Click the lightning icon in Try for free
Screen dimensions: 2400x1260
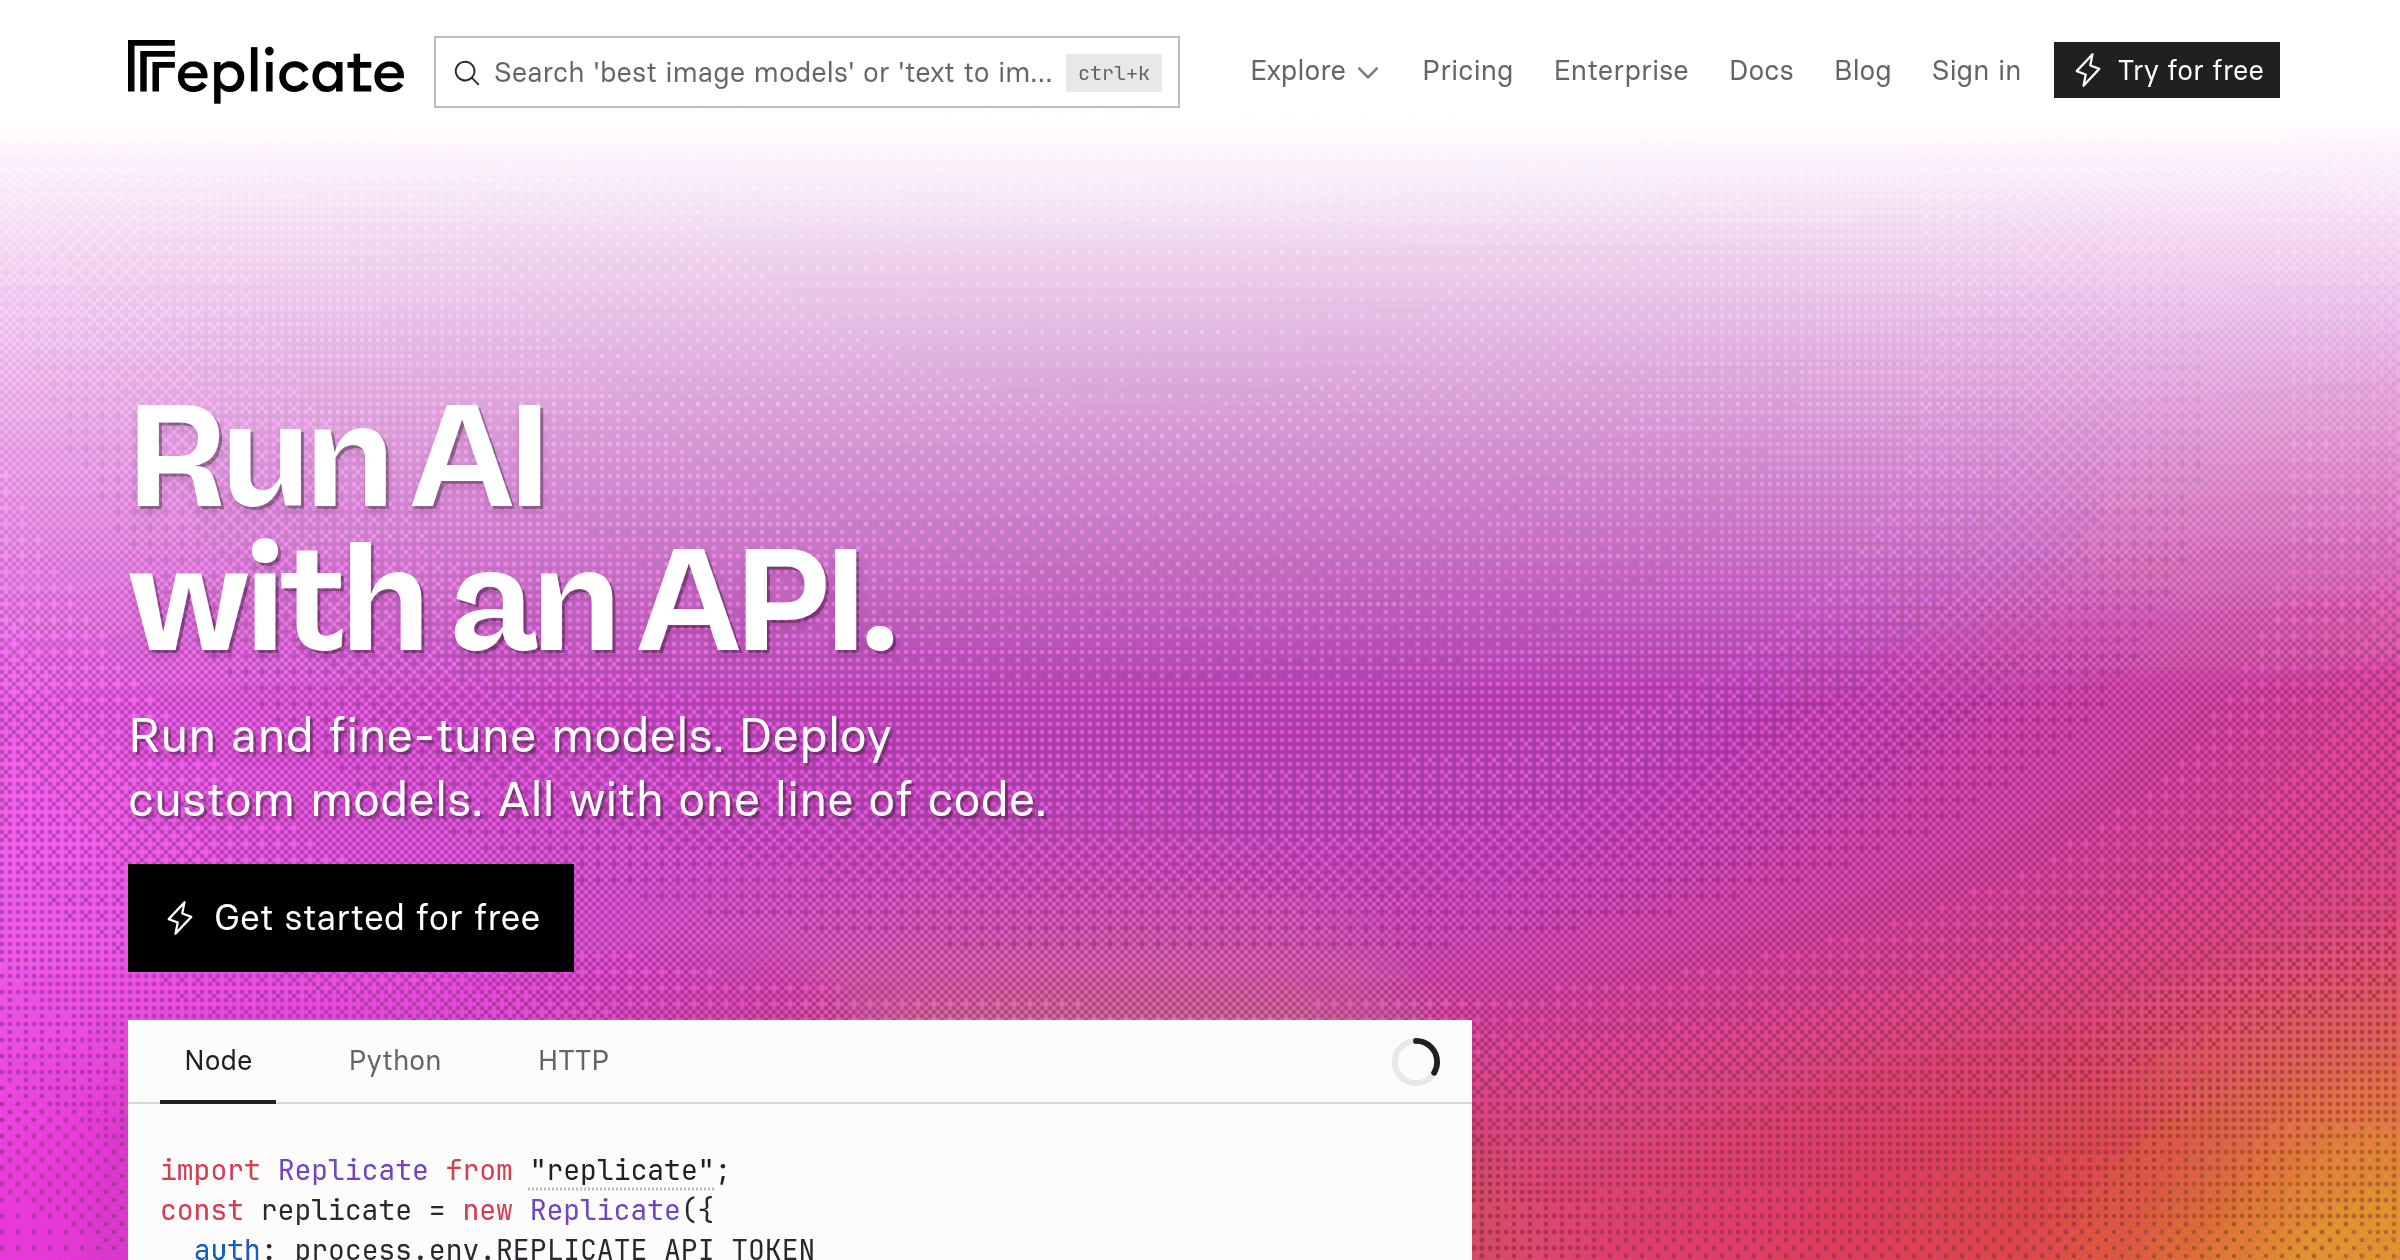pos(2088,70)
